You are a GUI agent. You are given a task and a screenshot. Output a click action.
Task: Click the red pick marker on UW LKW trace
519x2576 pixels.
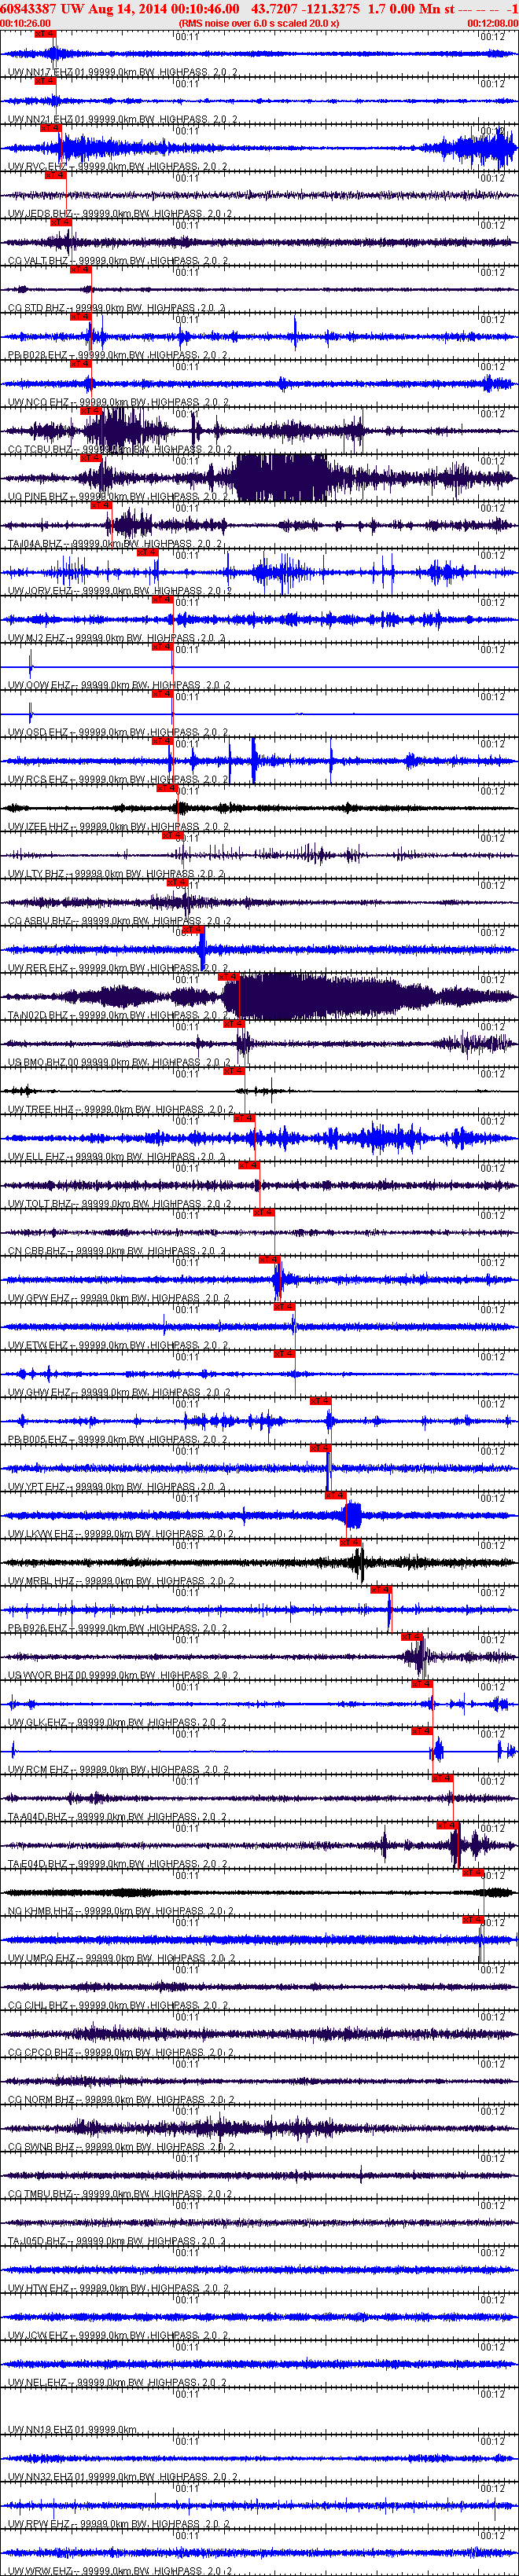(x=335, y=1495)
